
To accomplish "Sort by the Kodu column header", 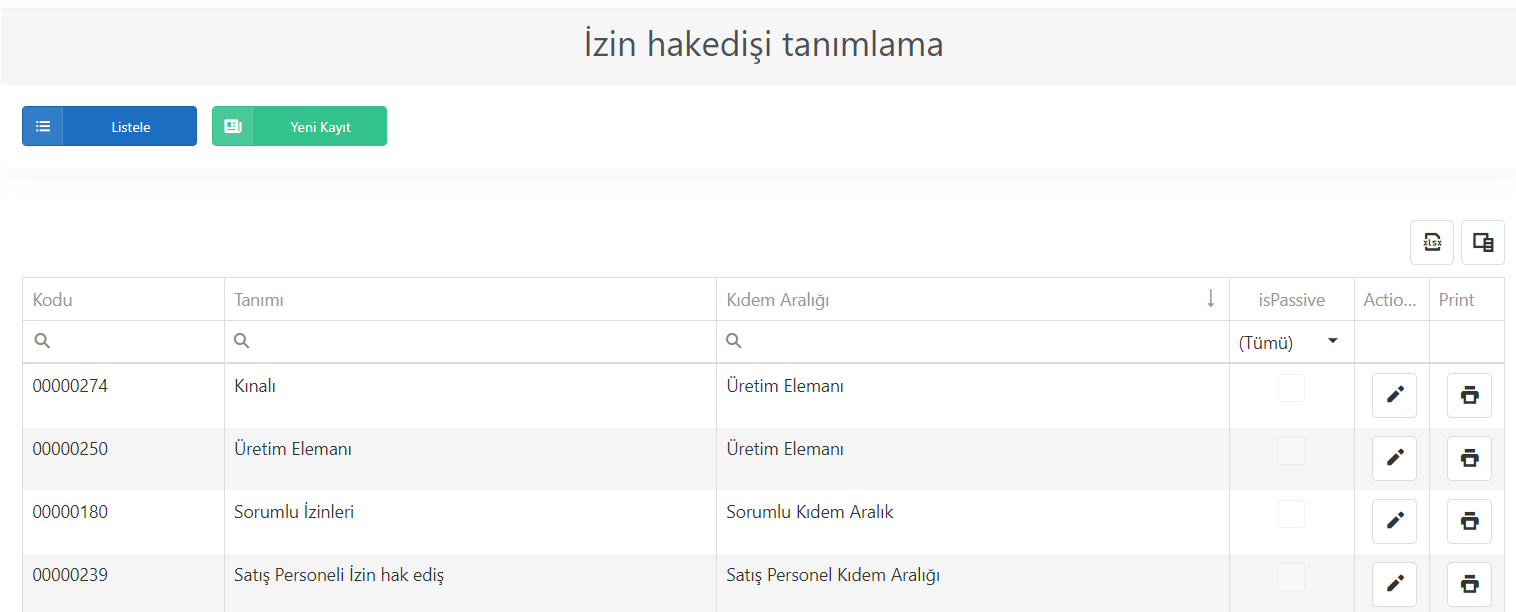I will [x=123, y=299].
